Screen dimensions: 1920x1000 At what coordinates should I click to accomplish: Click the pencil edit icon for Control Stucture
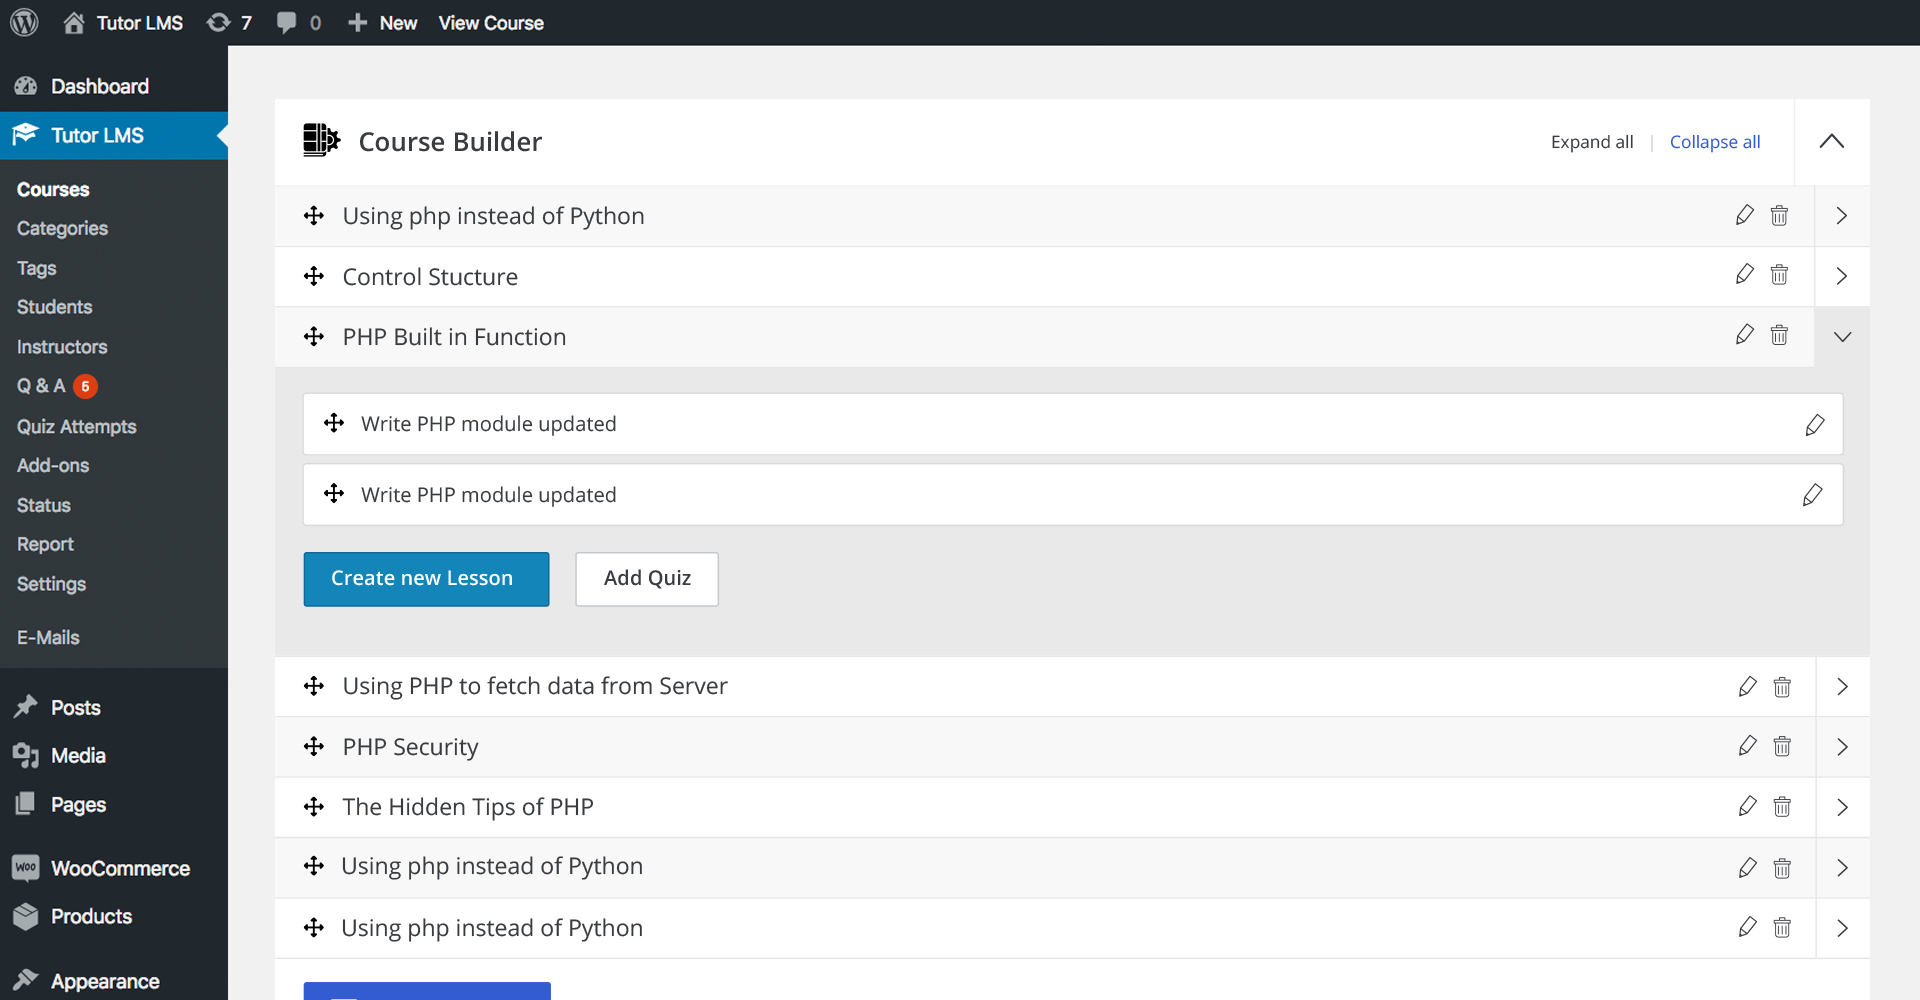coord(1744,275)
